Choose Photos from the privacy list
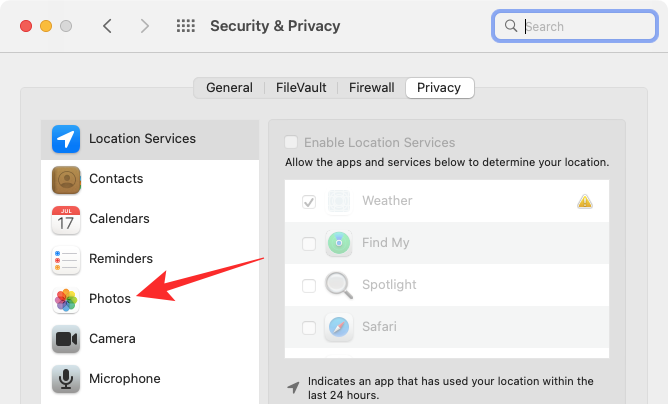 click(x=109, y=298)
